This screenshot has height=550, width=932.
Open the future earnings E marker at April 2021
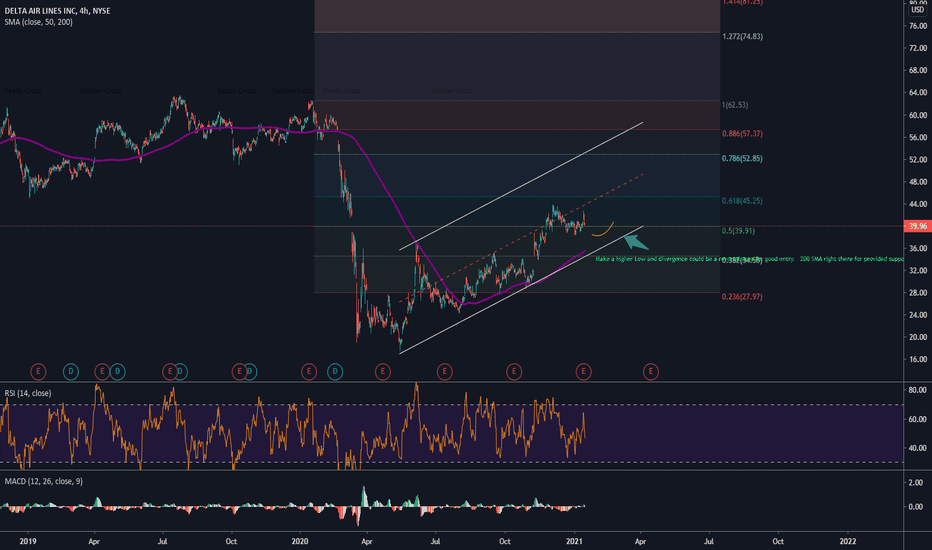[x=651, y=372]
